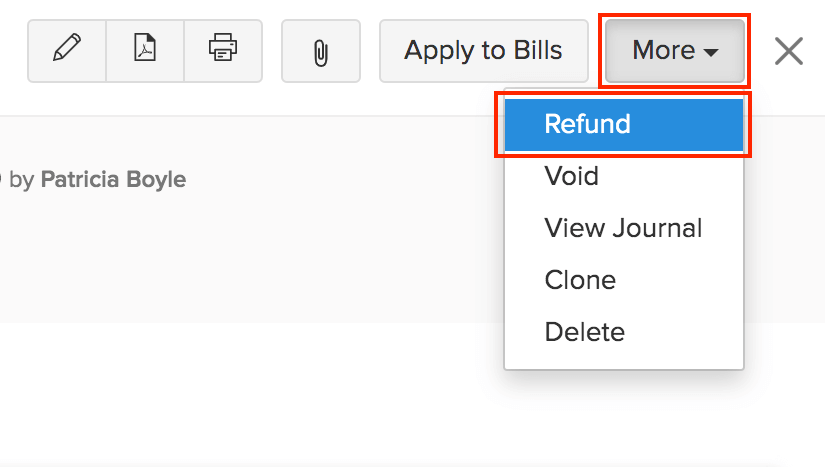Screen dimensions: 825x467
Task: Click the pencil edit icon
Action: pos(67,49)
